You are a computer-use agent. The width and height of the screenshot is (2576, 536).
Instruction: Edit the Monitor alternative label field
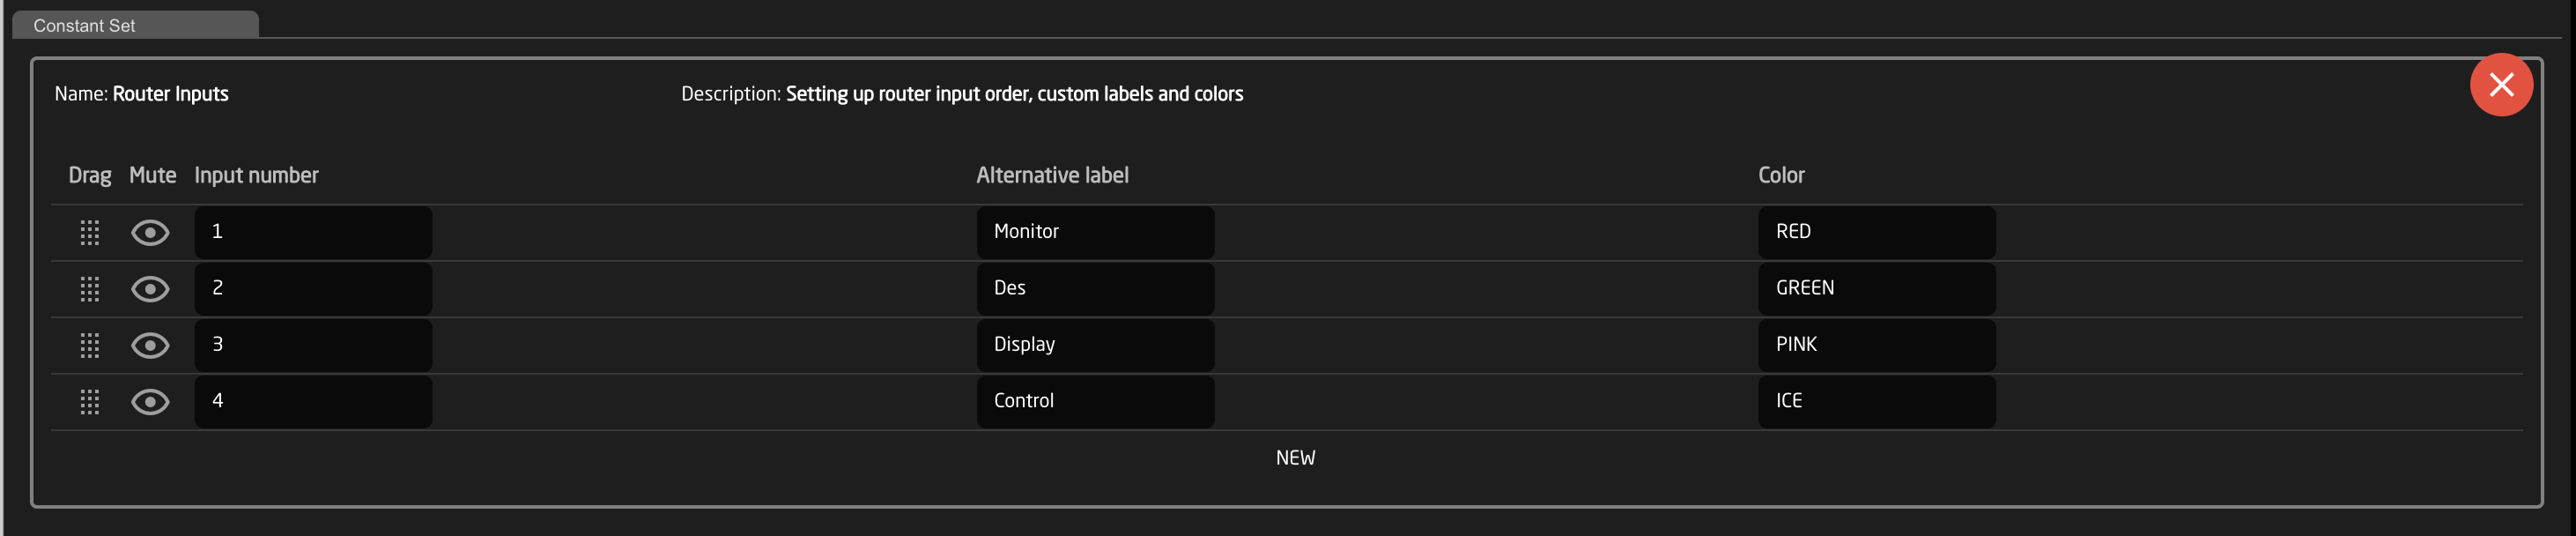click(x=1095, y=232)
